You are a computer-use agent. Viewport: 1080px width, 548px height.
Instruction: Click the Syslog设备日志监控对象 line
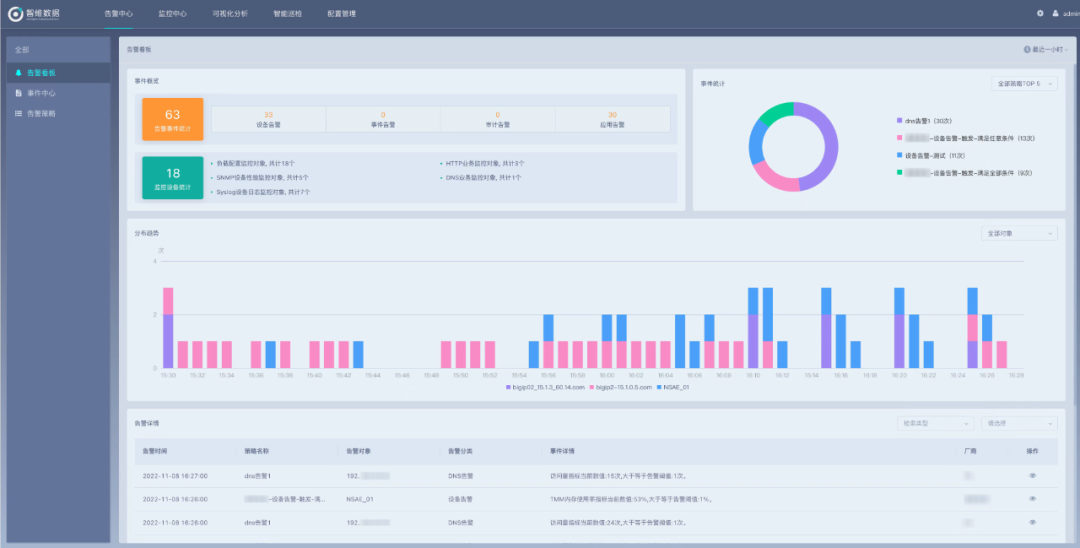click(263, 192)
